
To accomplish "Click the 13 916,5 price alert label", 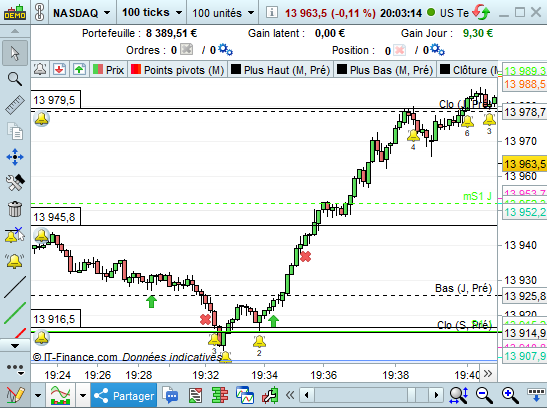I will [x=56, y=319].
